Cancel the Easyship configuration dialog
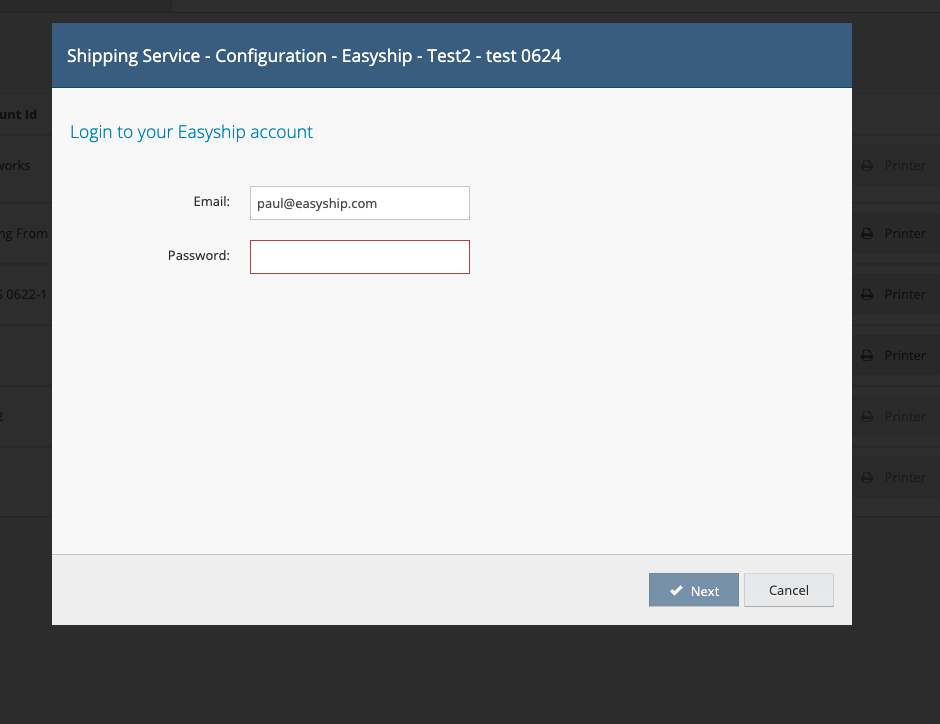Viewport: 940px width, 724px height. click(788, 590)
